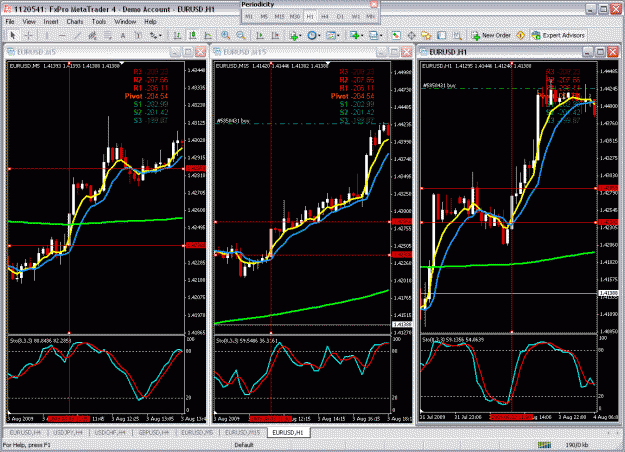Switch chart to line chart type
625x452 pixels.
208,35
